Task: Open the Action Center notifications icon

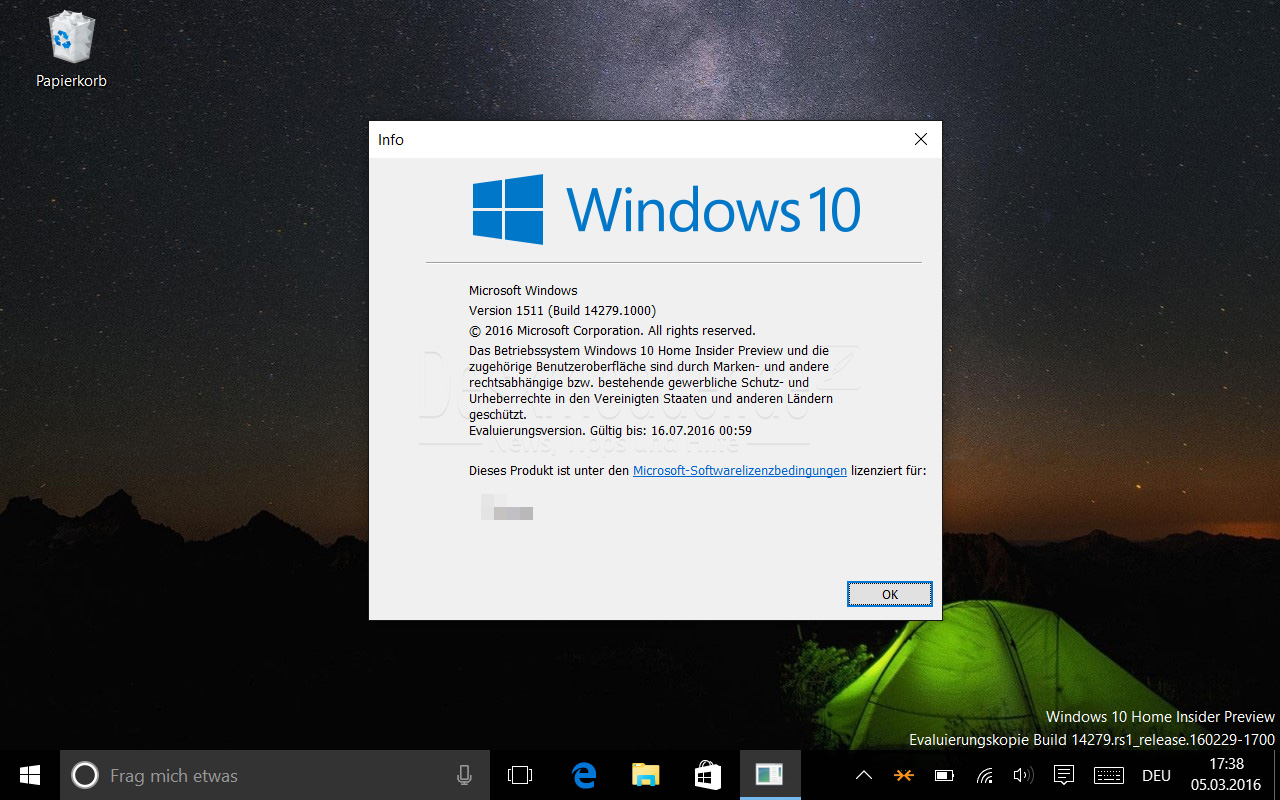Action: [x=1064, y=775]
